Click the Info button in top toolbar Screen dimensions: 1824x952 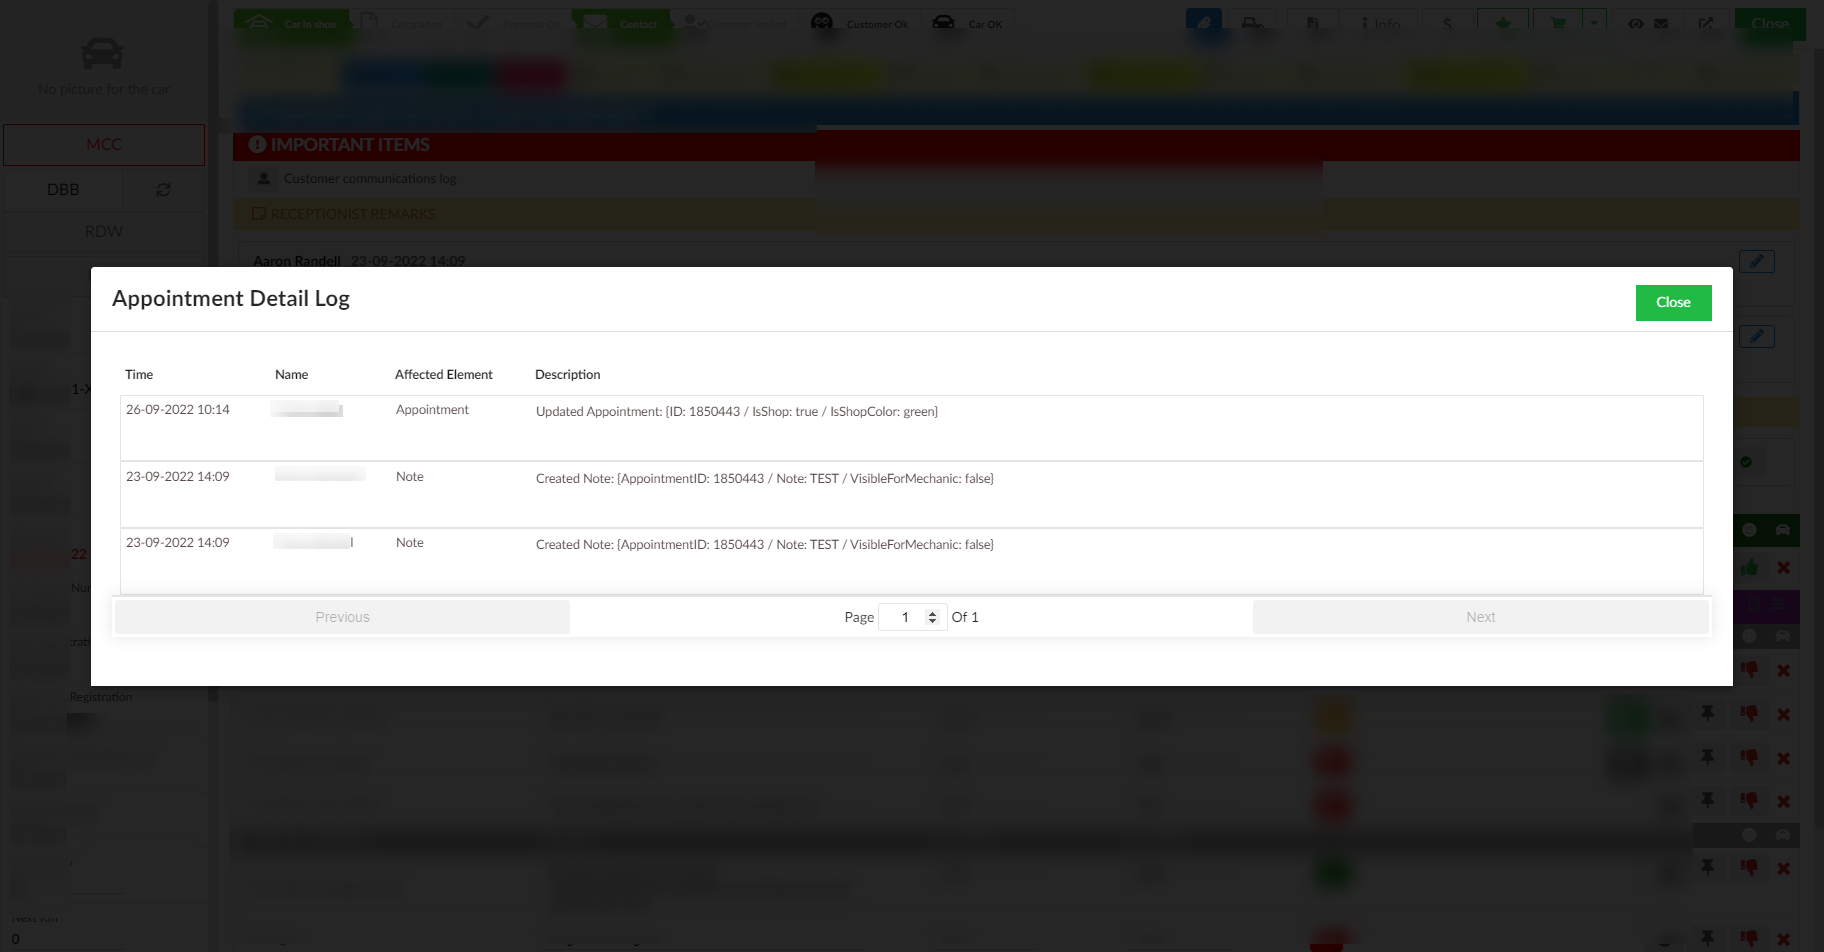[1381, 24]
